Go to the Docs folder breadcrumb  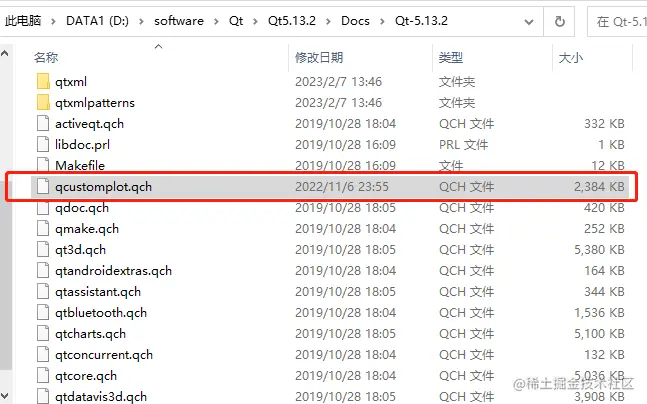tap(355, 21)
